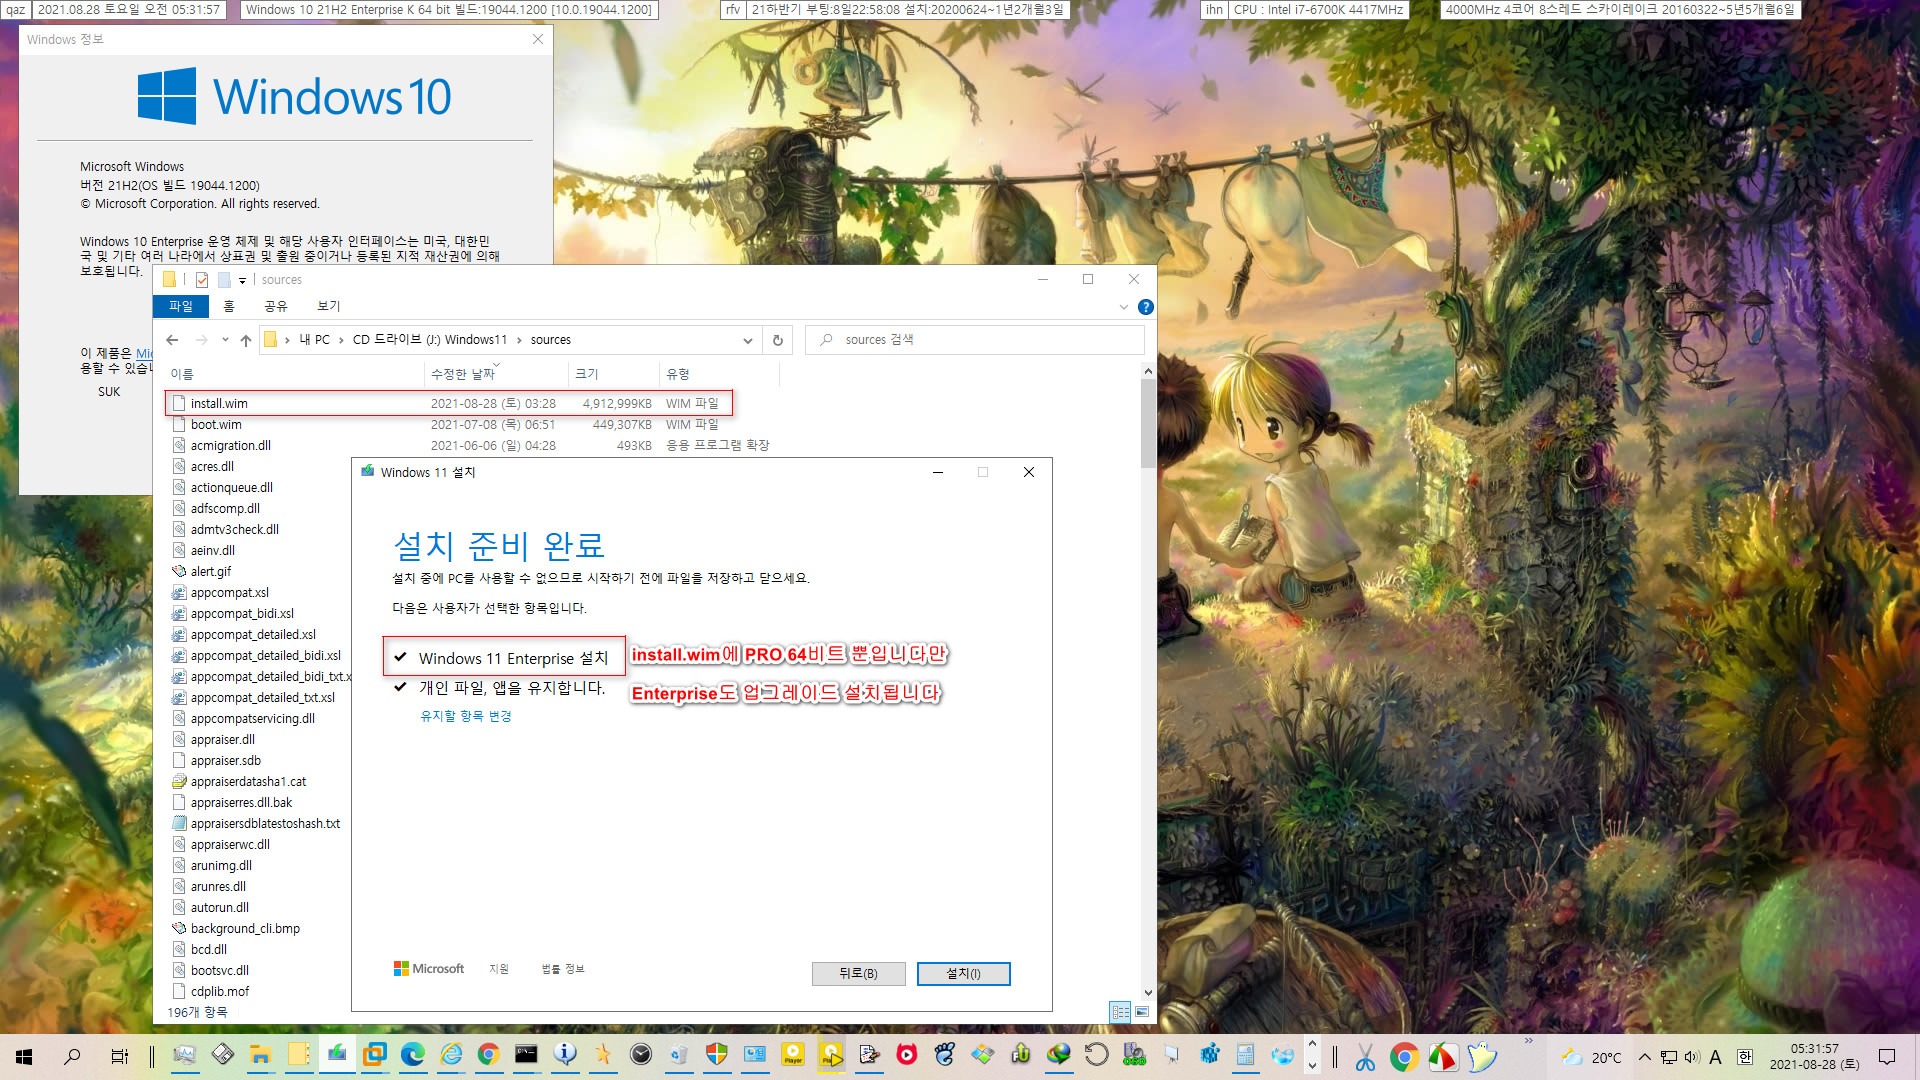Switch Explorer to details view icon

click(x=1120, y=1012)
